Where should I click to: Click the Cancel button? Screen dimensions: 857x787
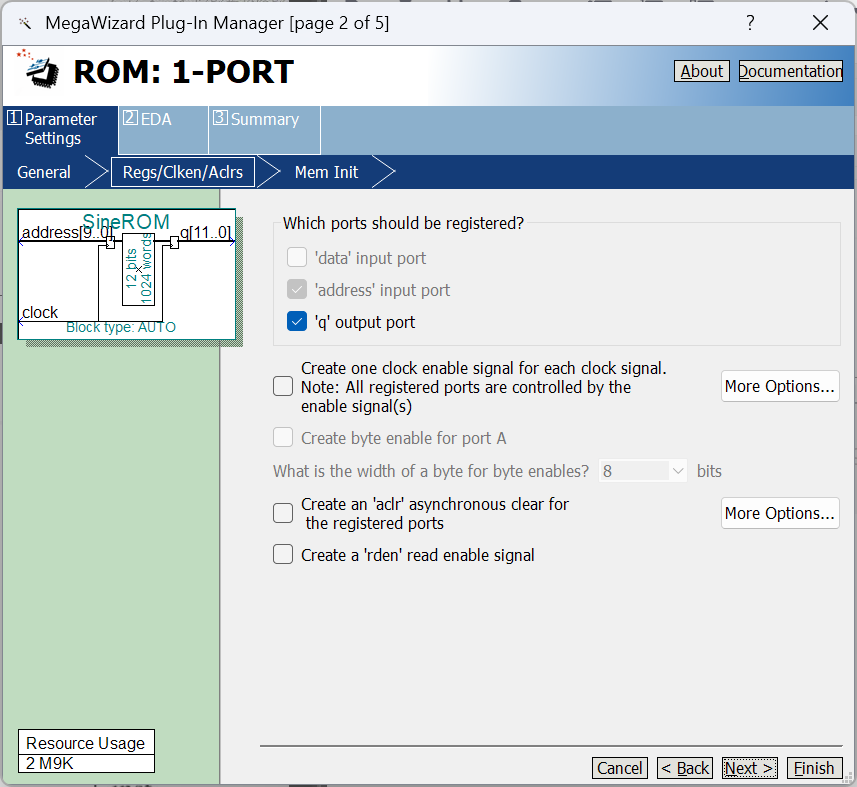[620, 768]
